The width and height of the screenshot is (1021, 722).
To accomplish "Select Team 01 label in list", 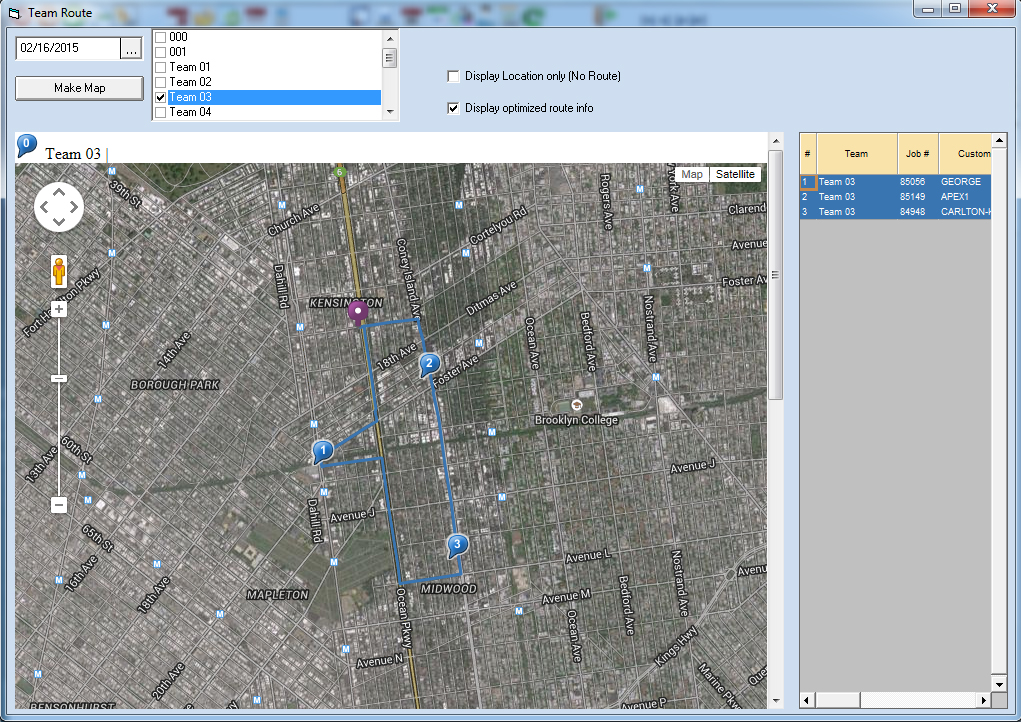I will point(189,67).
